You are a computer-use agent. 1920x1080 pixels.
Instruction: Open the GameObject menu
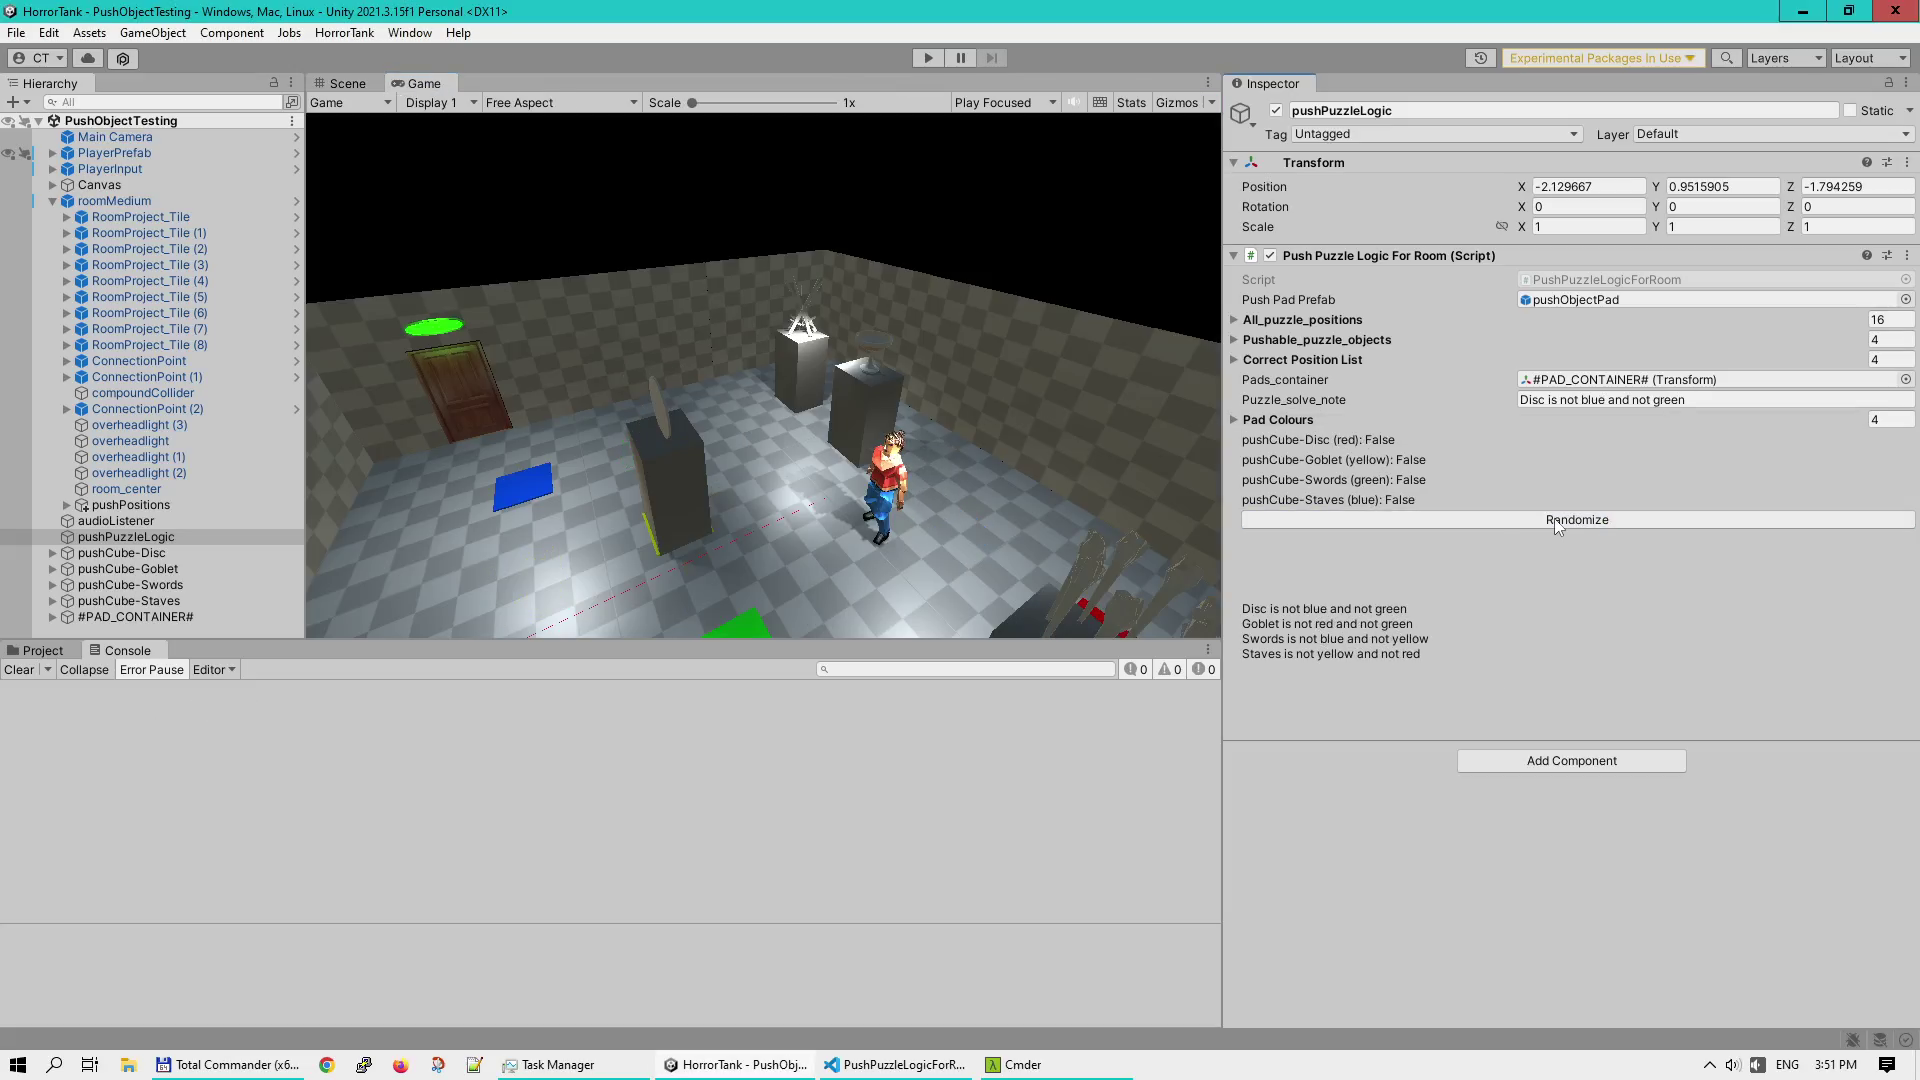coord(153,33)
